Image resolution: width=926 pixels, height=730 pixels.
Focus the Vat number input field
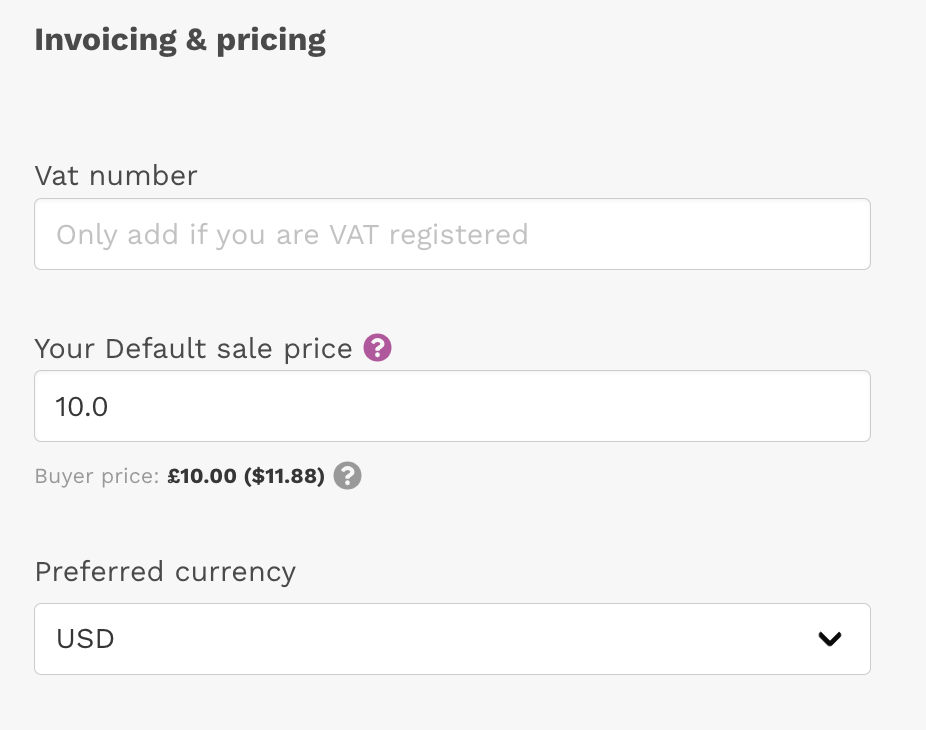pyautogui.click(x=452, y=234)
